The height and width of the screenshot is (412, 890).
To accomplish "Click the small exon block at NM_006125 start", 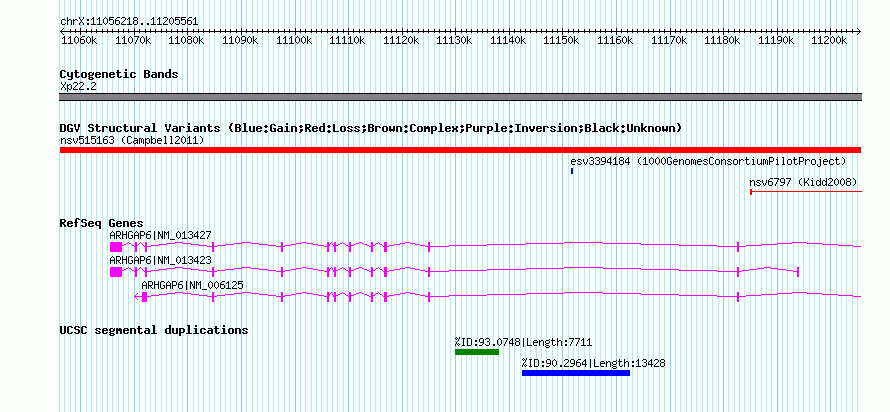I will 145,297.
